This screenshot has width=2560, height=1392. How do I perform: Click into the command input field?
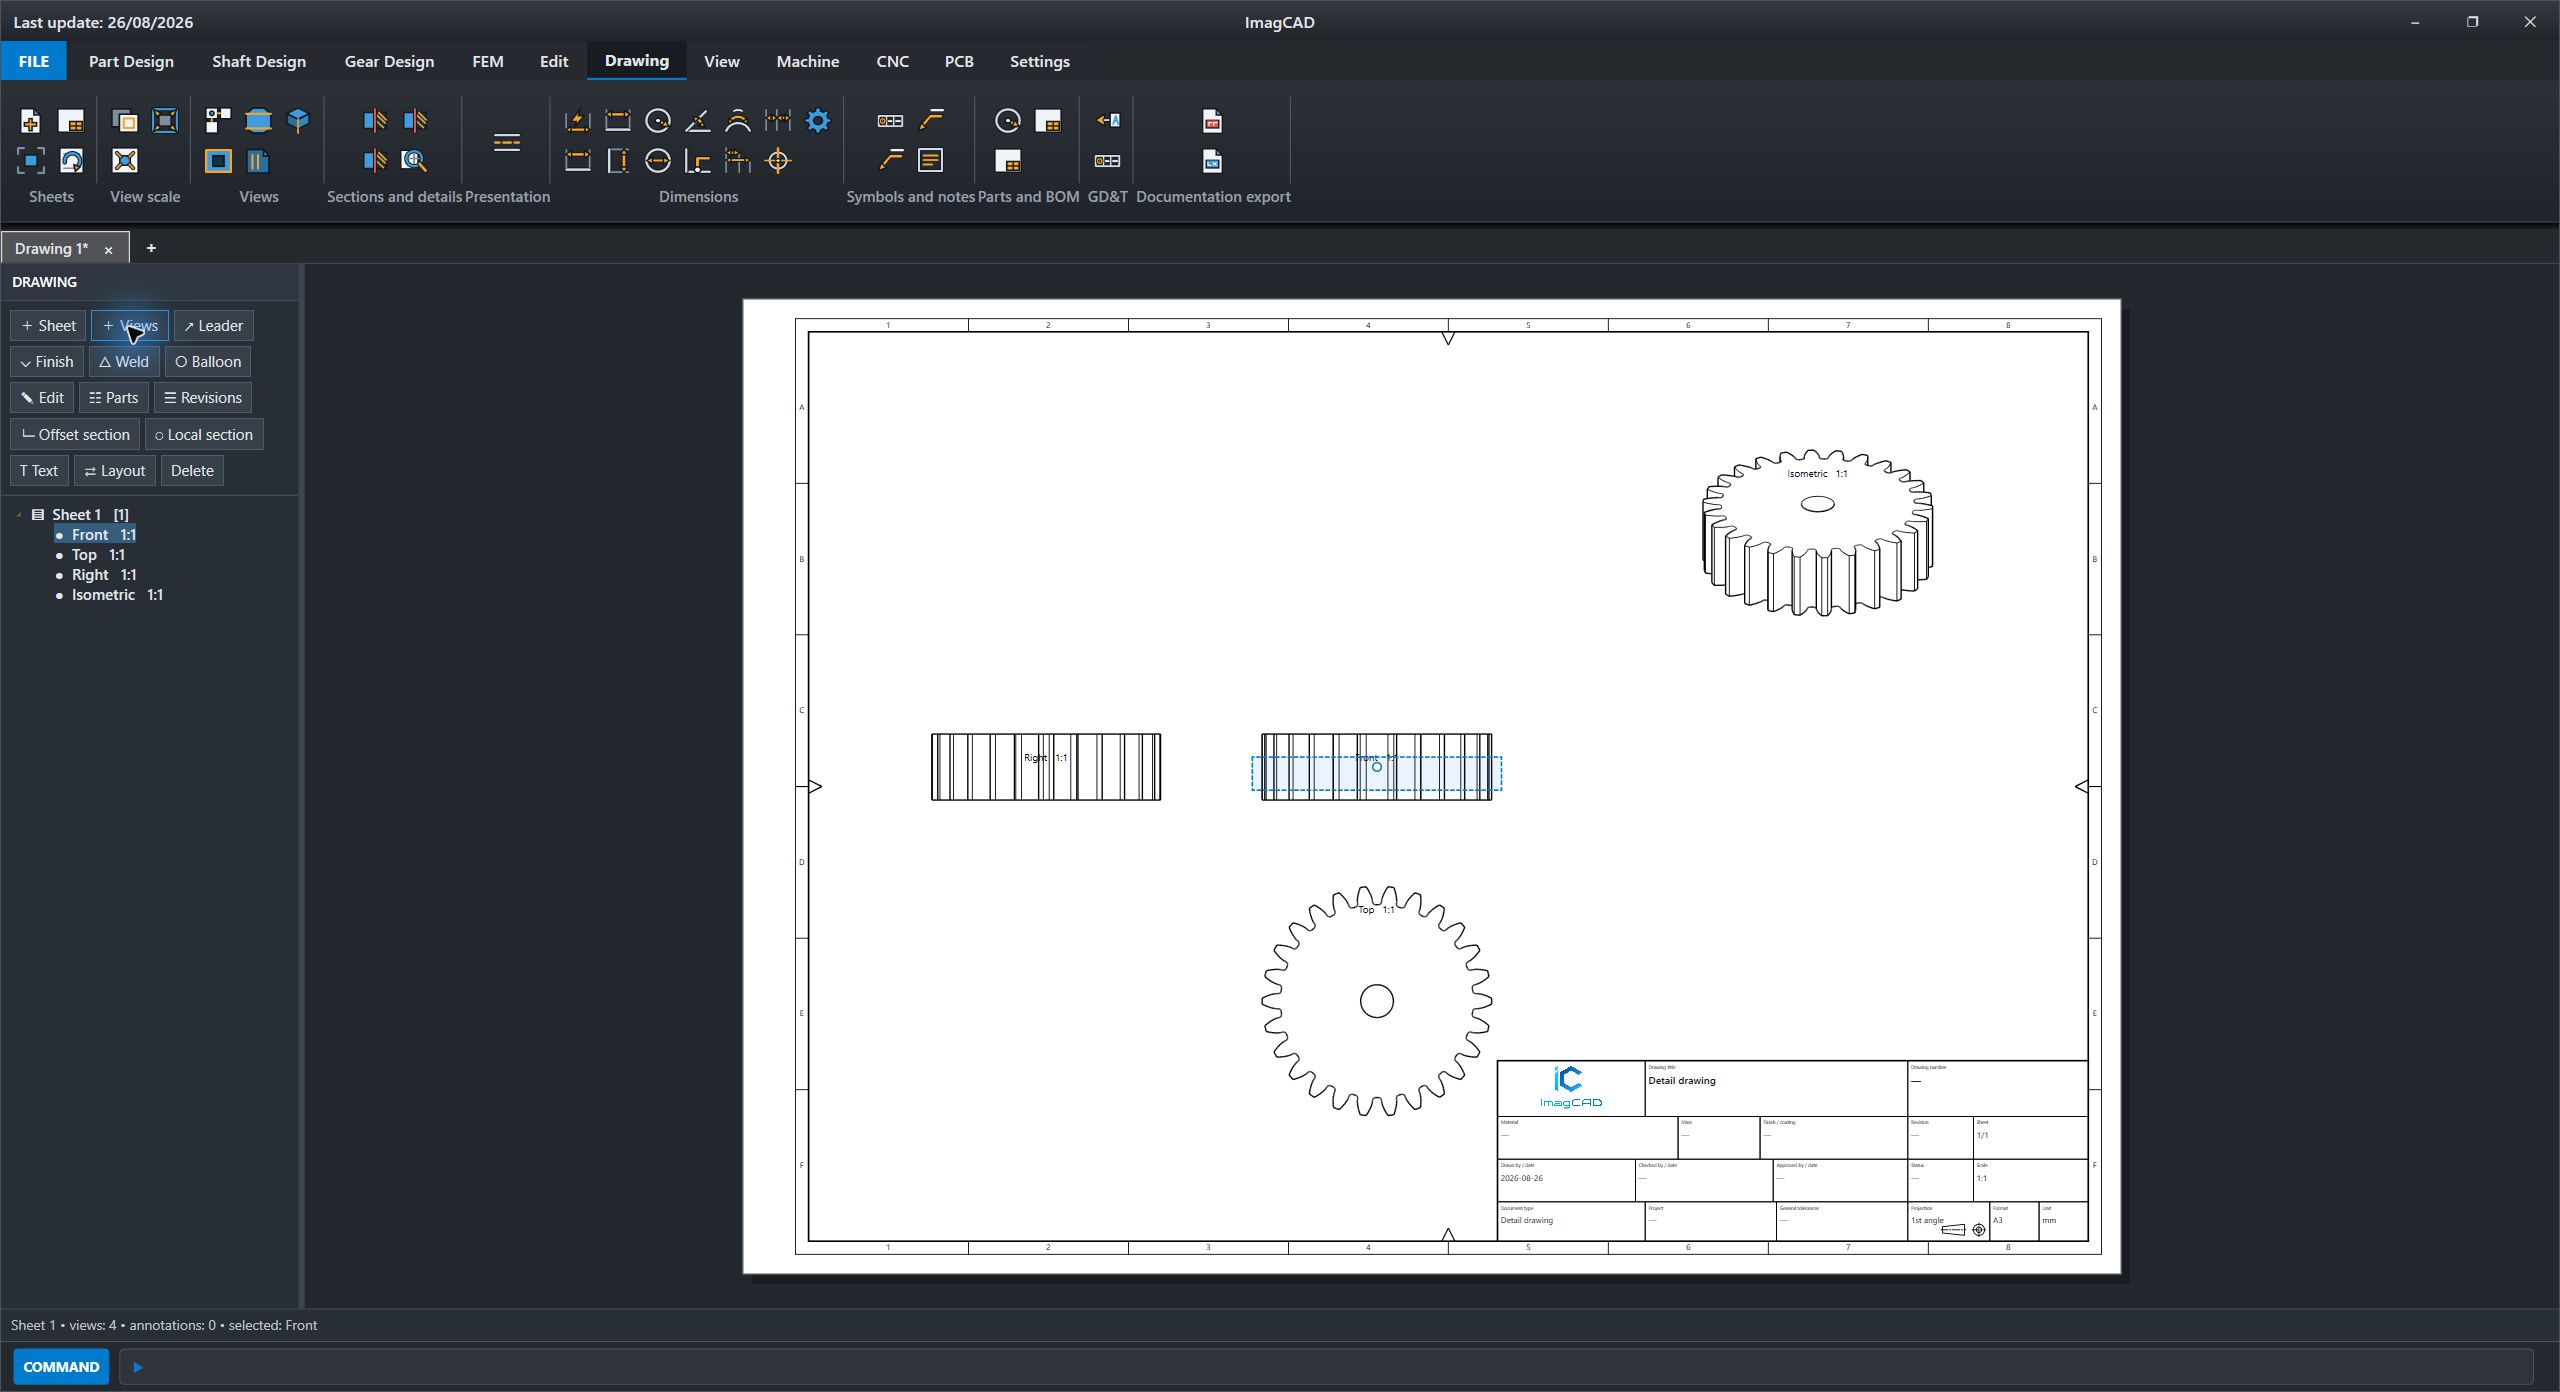[x=1325, y=1366]
